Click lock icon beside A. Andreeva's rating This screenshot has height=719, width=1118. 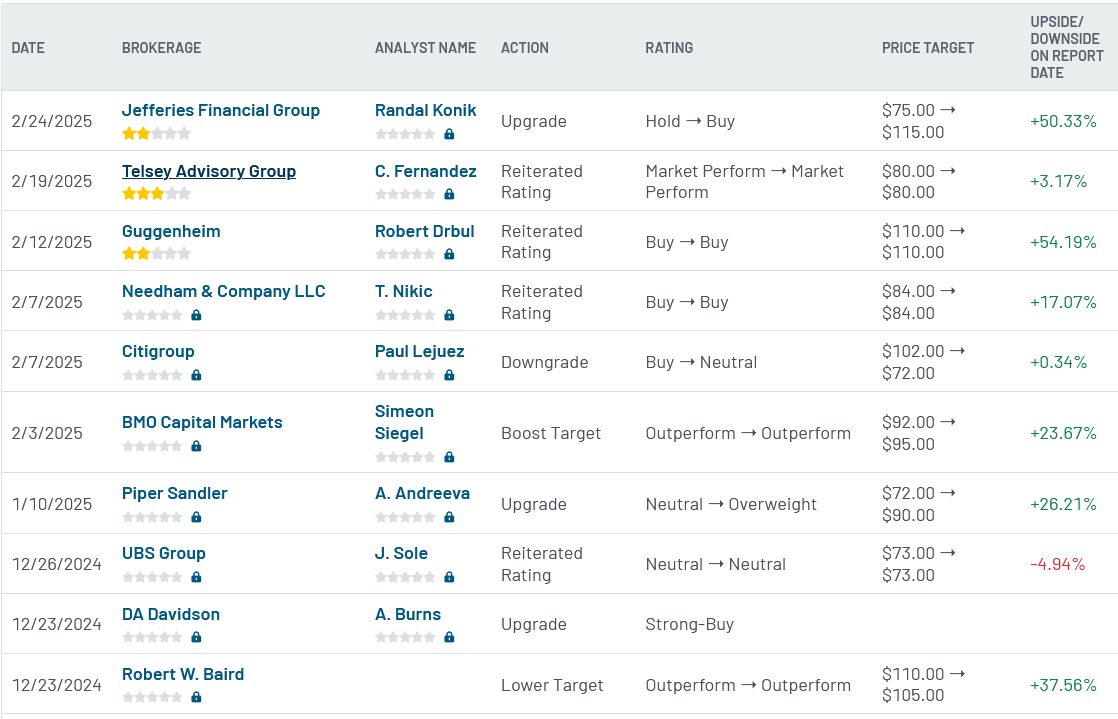click(449, 516)
